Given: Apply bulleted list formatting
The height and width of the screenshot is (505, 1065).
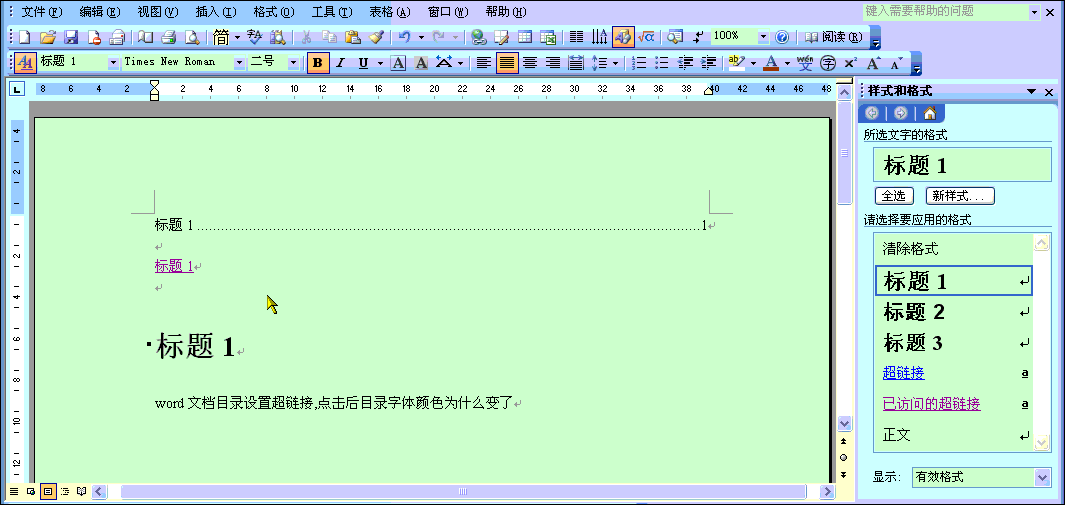Looking at the screenshot, I should click(x=662, y=63).
